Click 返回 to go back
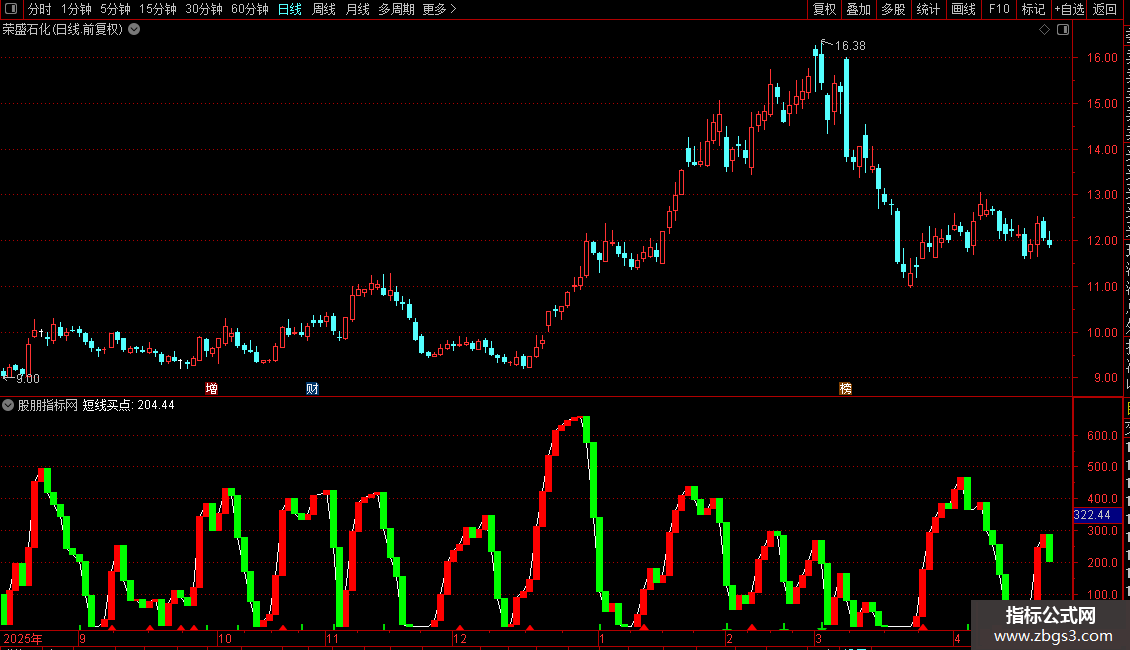Screen dimensions: 1130x650 (1104, 9)
